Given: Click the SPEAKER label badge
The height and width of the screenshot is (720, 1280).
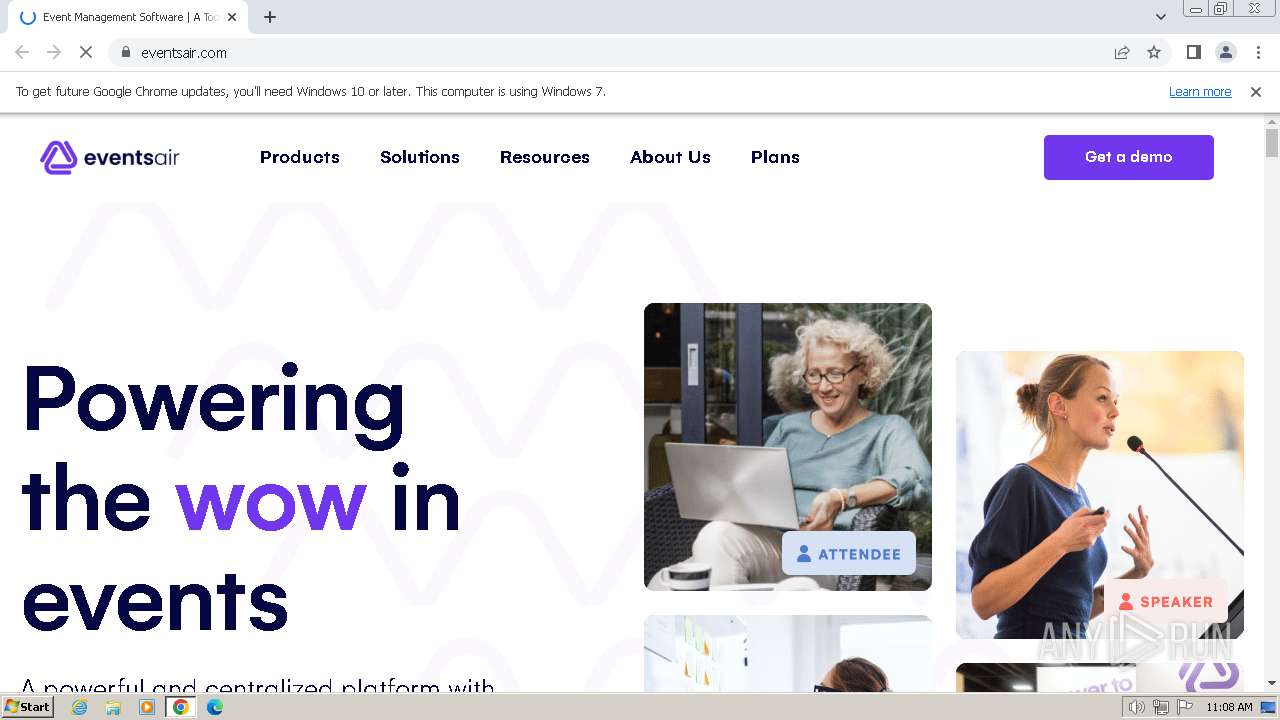Looking at the screenshot, I should point(1166,601).
